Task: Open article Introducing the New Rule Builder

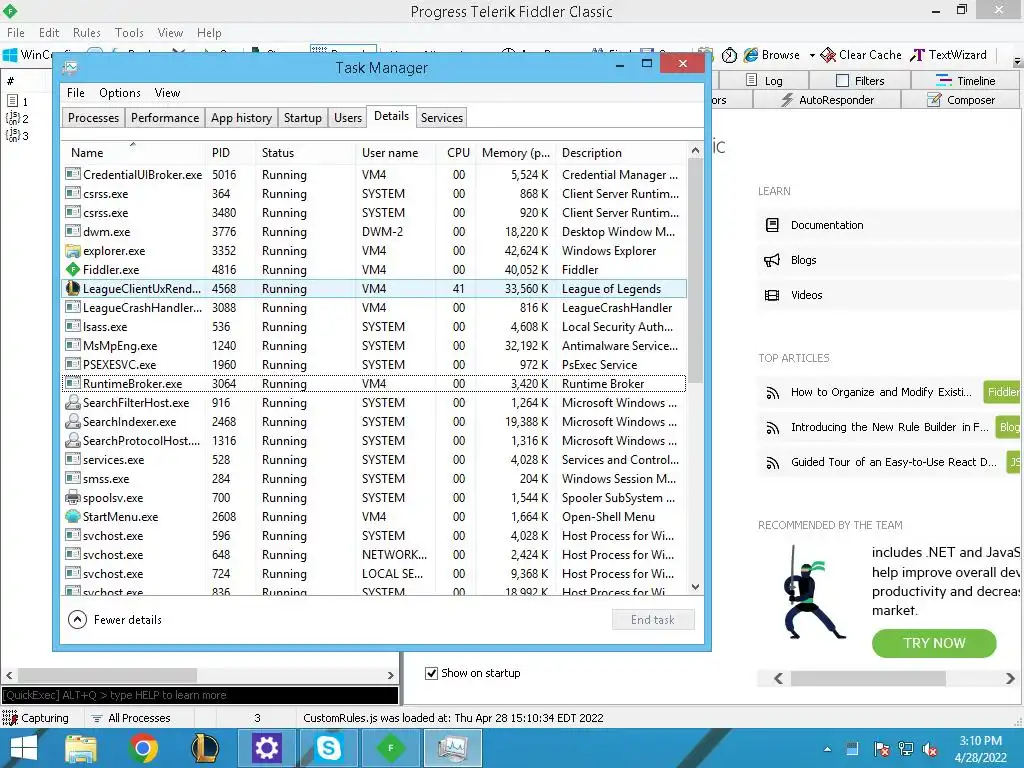Action: [x=889, y=427]
